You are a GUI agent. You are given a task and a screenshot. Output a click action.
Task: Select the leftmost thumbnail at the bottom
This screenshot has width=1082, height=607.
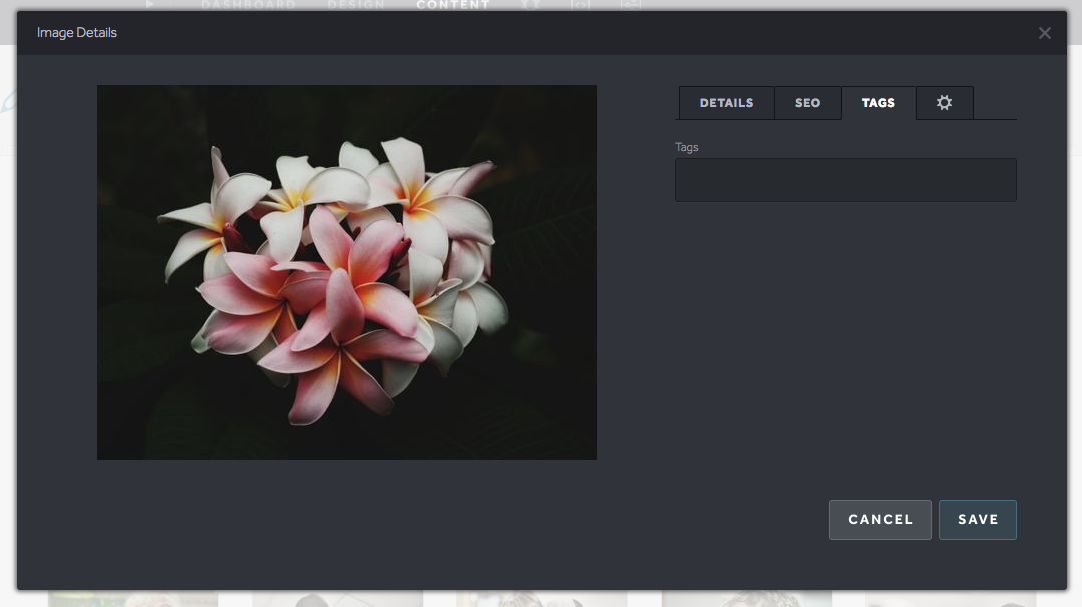133,598
